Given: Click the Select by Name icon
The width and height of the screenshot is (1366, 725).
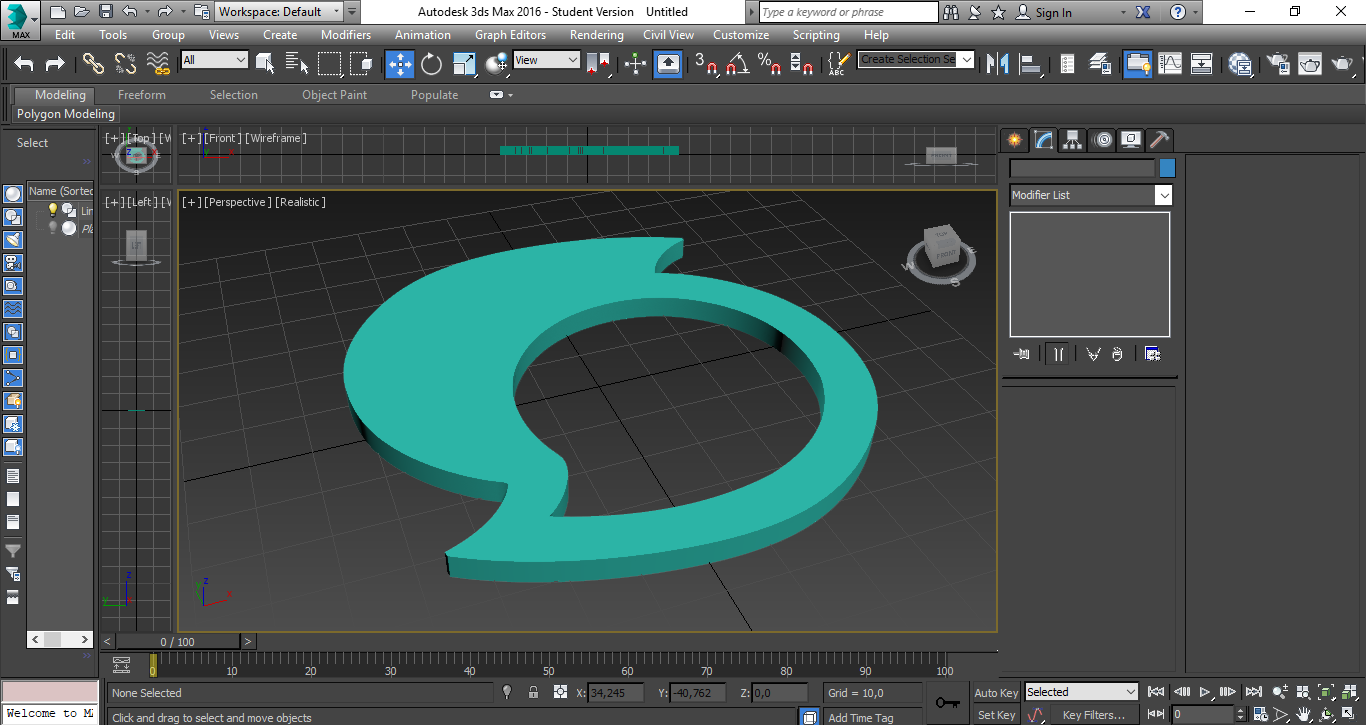Looking at the screenshot, I should point(297,64).
